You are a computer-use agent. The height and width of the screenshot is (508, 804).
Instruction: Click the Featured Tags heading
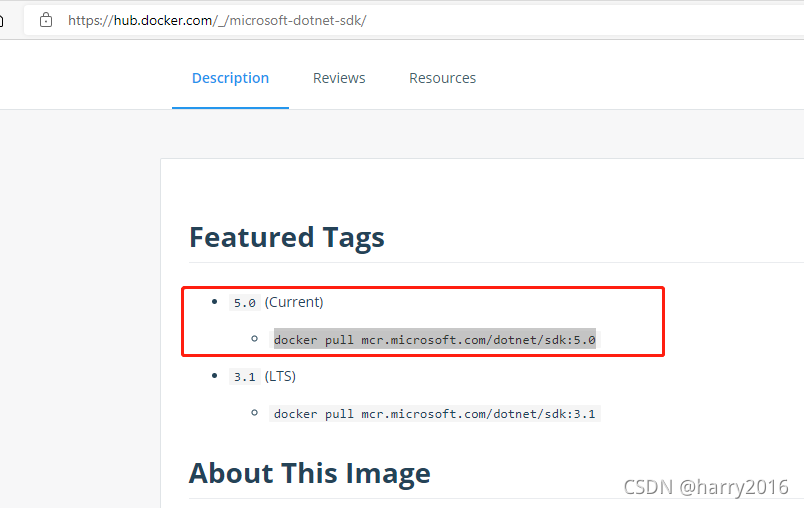tap(287, 237)
